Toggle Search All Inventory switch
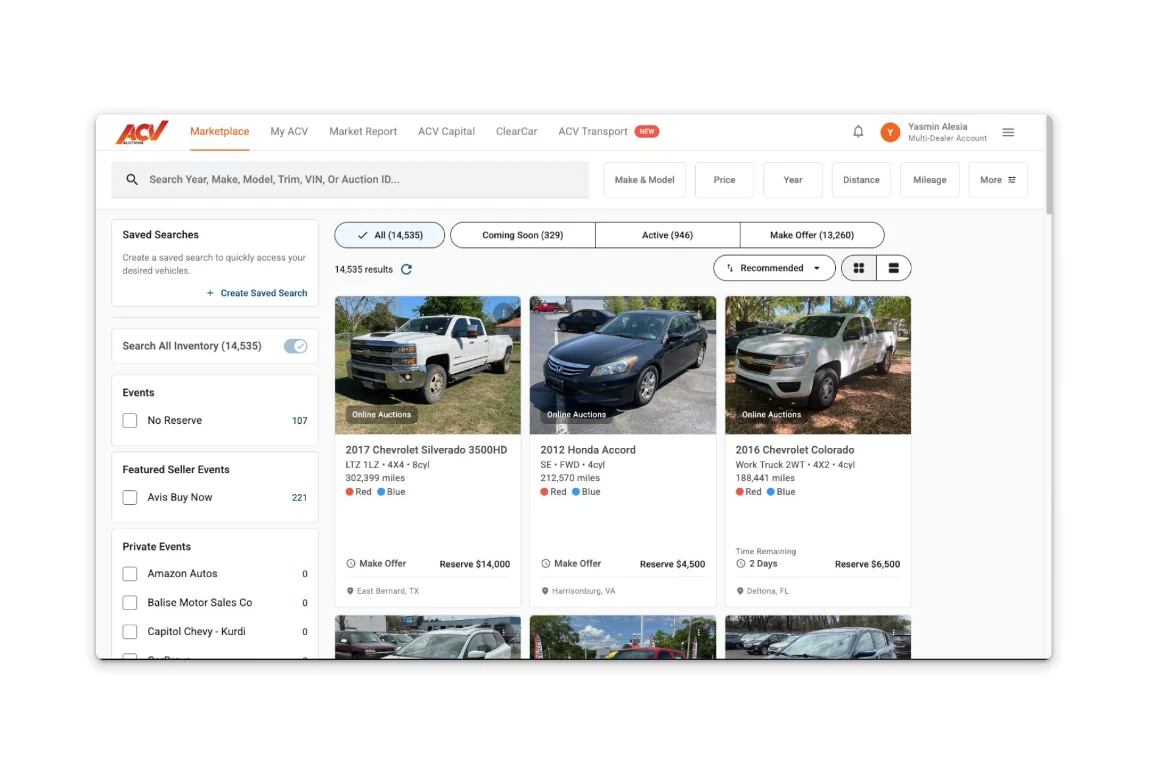 click(x=296, y=346)
